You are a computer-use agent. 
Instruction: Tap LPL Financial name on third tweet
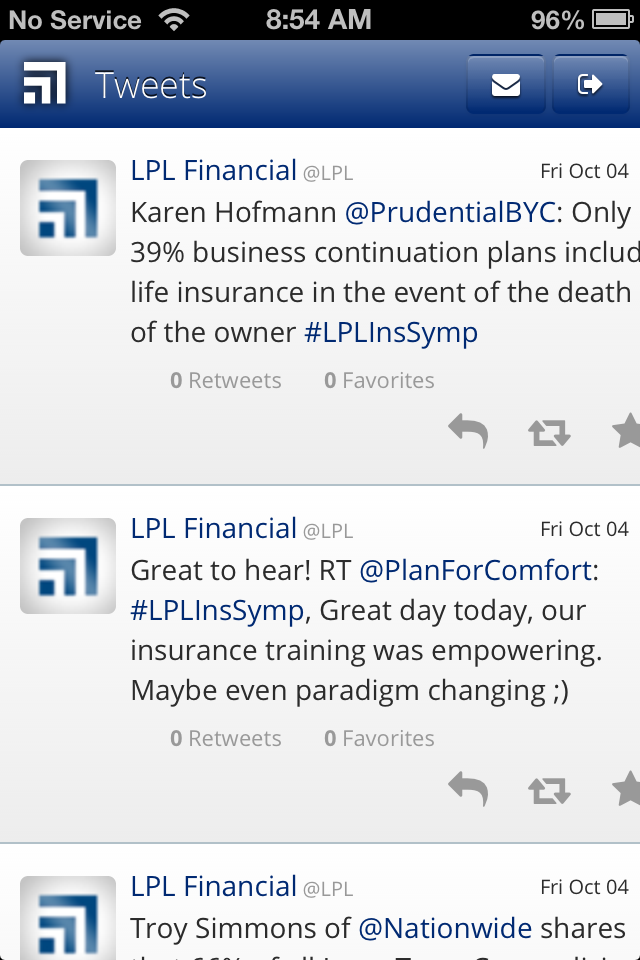[214, 887]
